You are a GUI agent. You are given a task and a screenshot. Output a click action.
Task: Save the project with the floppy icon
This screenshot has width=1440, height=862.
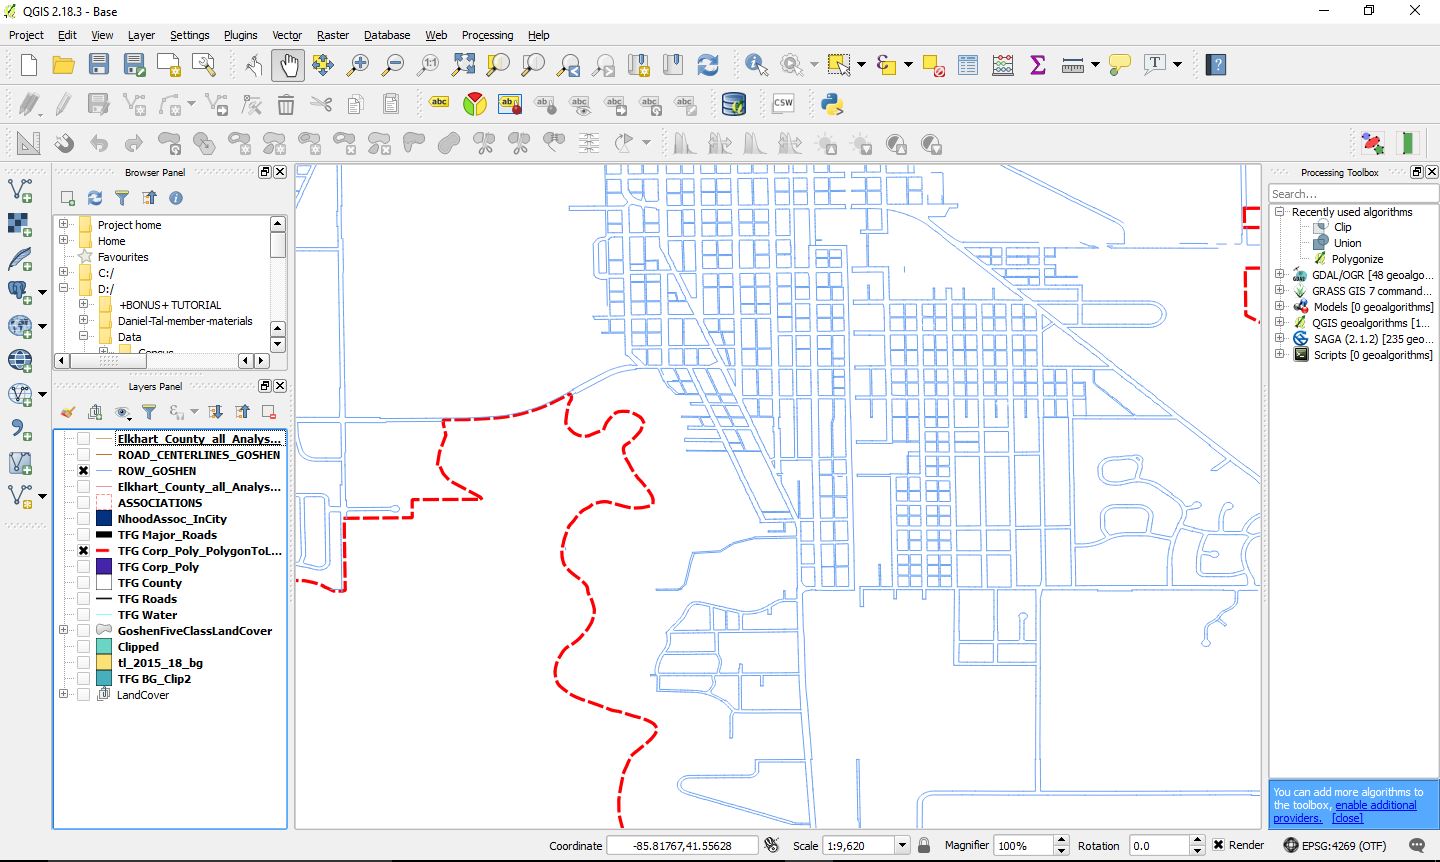click(98, 65)
